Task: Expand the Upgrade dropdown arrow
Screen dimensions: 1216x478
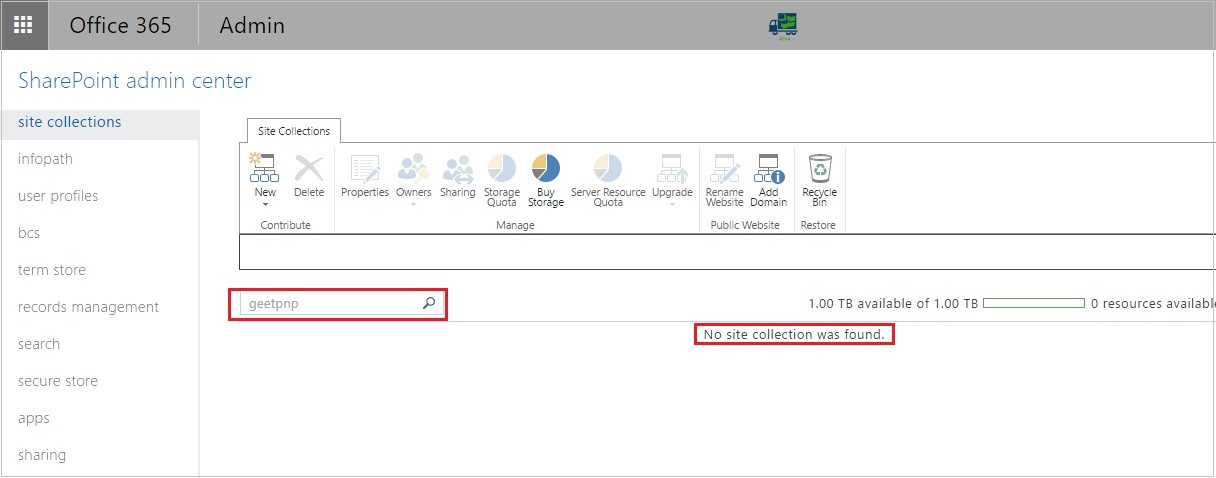Action: point(672,204)
